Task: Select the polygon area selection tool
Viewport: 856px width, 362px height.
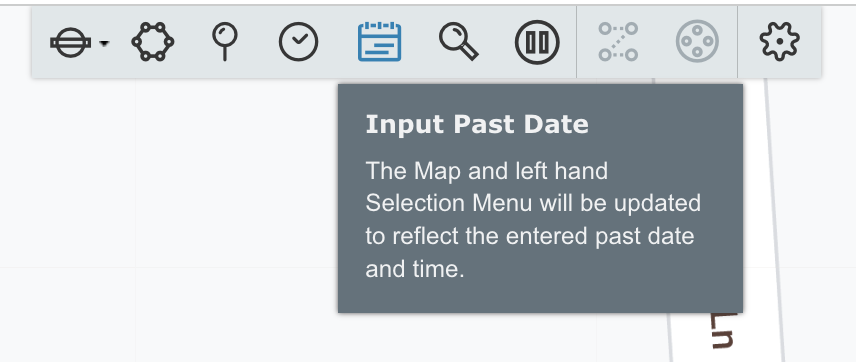Action: [152, 42]
